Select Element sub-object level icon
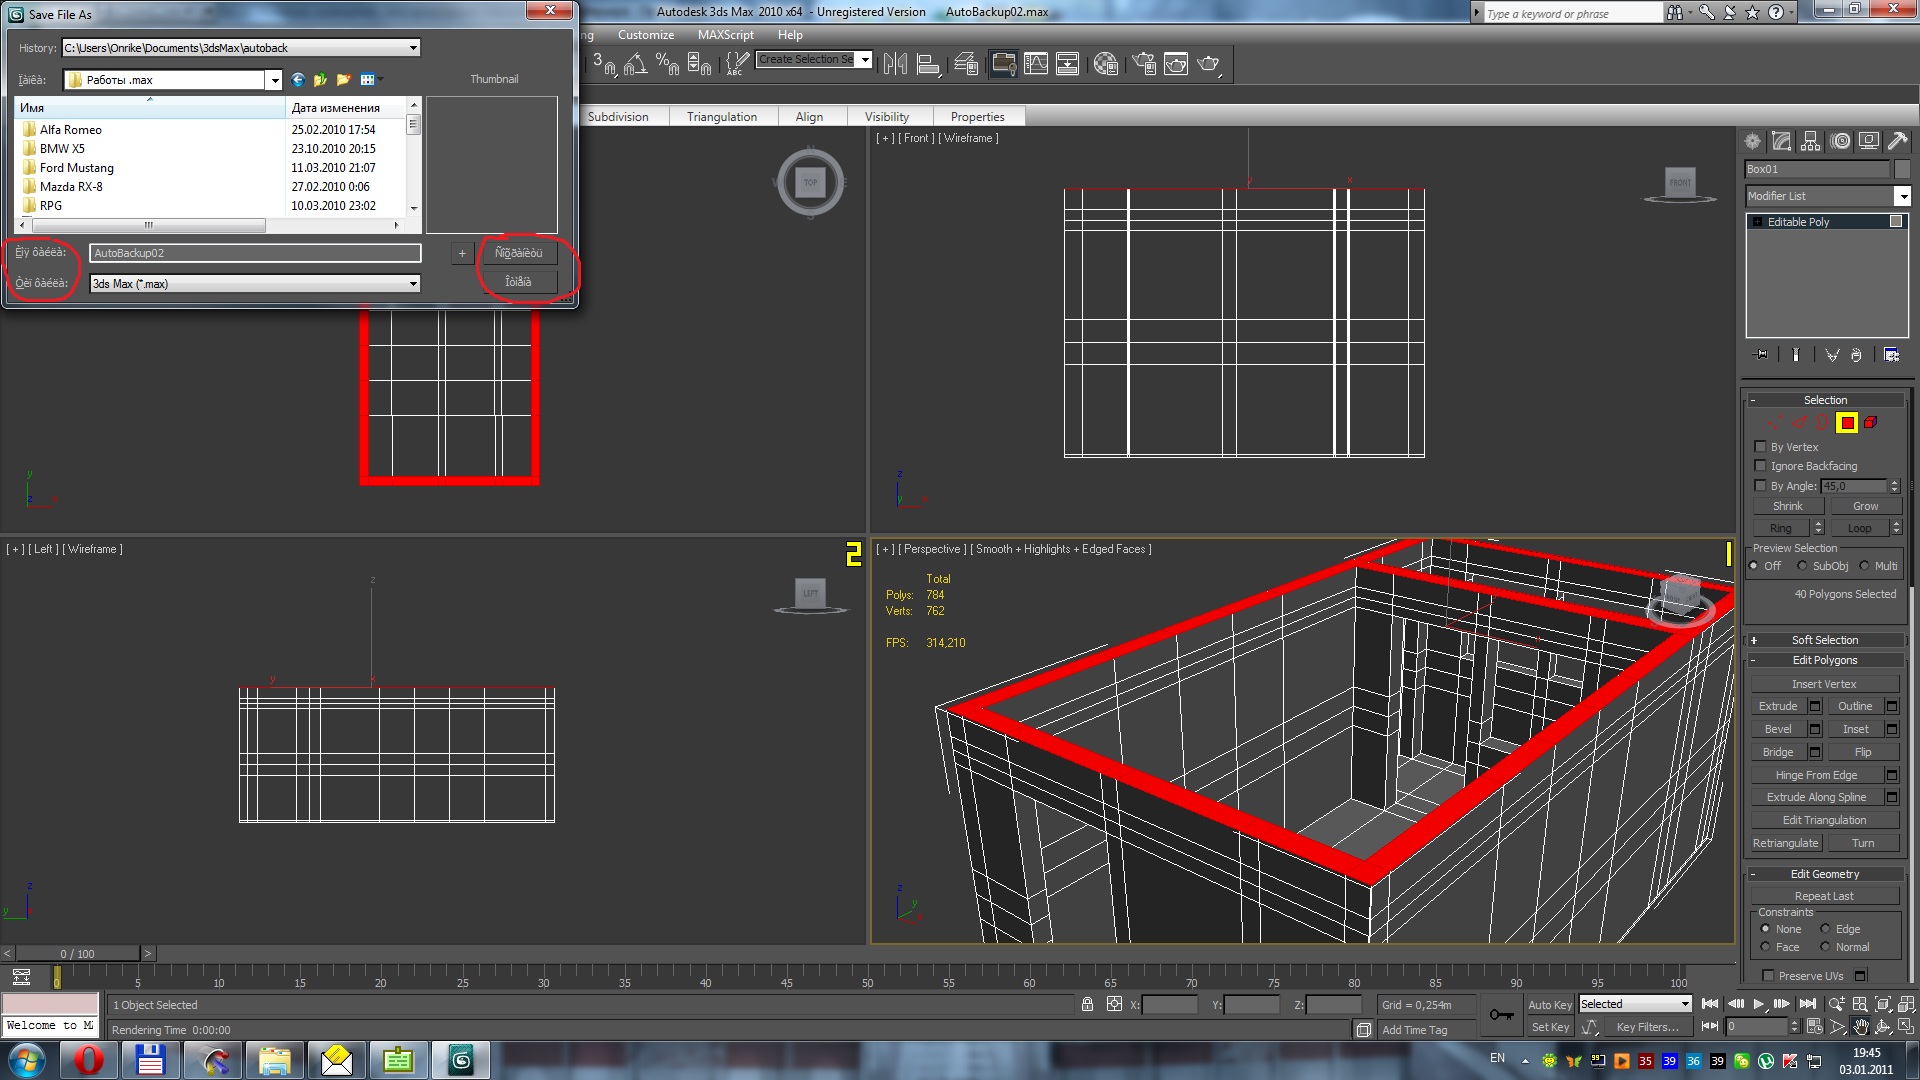Viewport: 1920px width, 1080px height. [x=1870, y=423]
